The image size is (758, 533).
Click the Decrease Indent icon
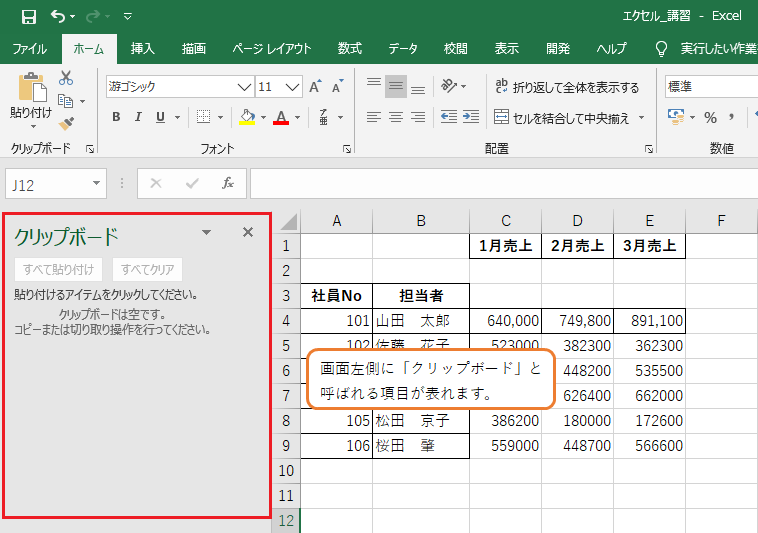coord(449,117)
